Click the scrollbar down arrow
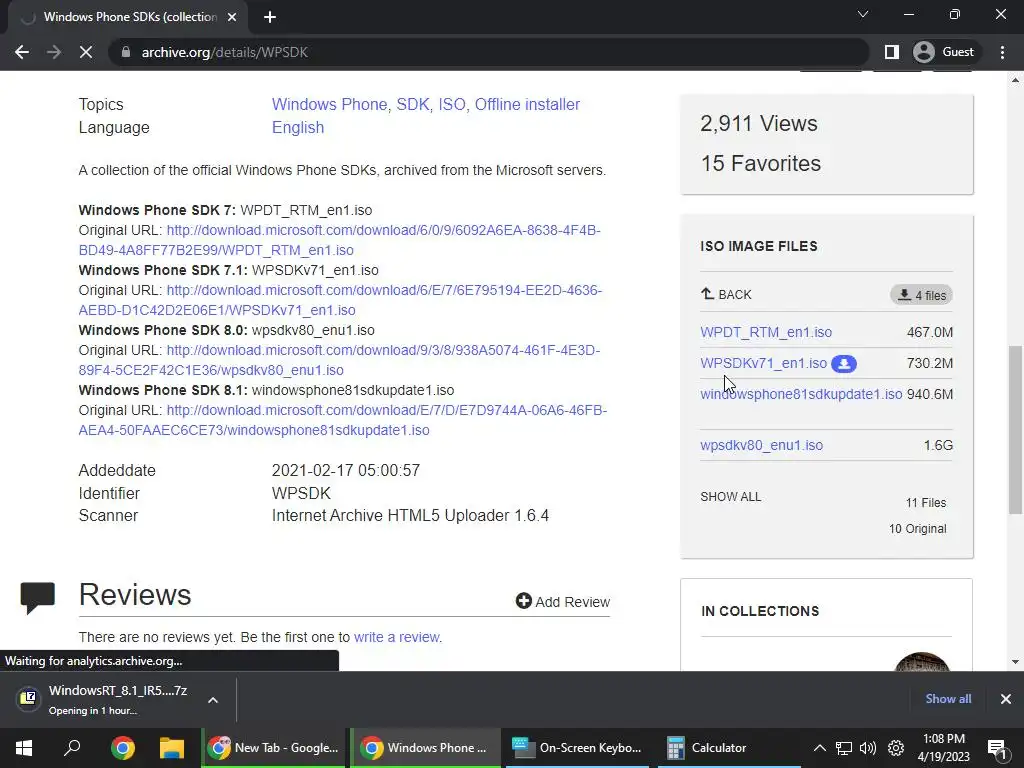 tap(1015, 662)
